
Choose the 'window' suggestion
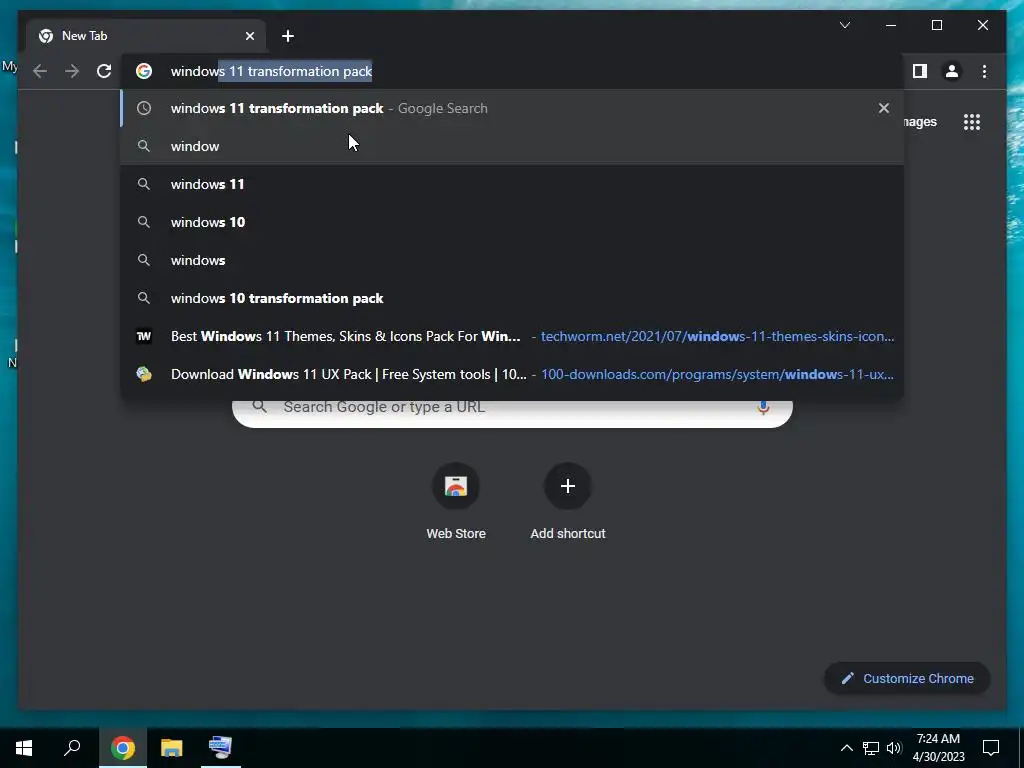tap(512, 146)
